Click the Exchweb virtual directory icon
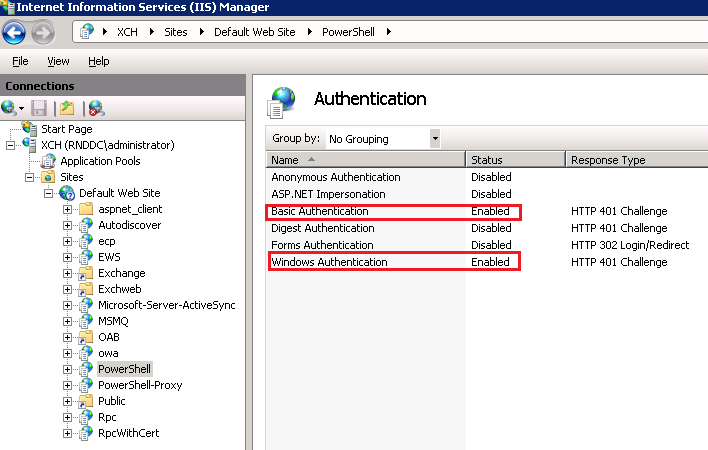This screenshot has width=708, height=450. 86,289
